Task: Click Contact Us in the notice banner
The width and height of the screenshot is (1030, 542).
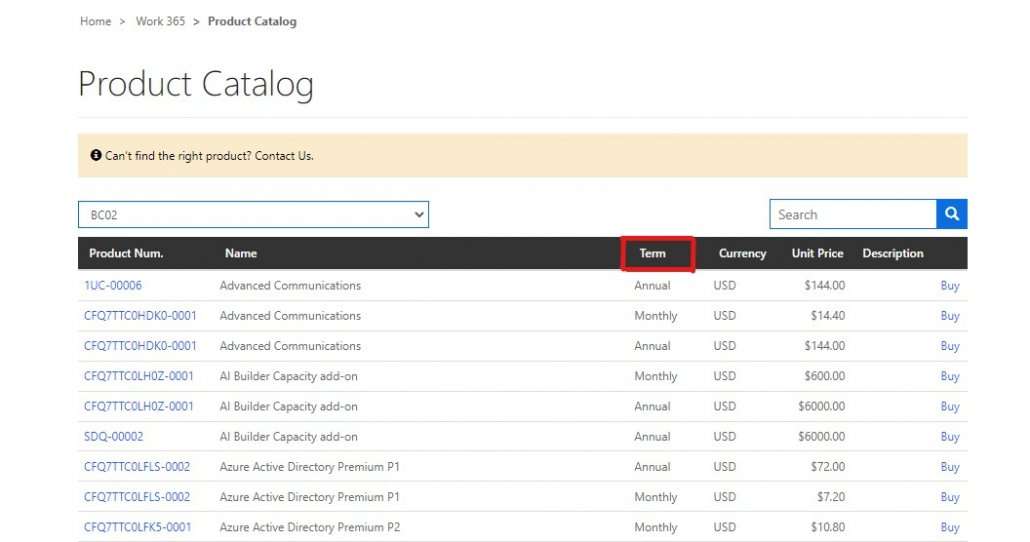Action: 284,156
